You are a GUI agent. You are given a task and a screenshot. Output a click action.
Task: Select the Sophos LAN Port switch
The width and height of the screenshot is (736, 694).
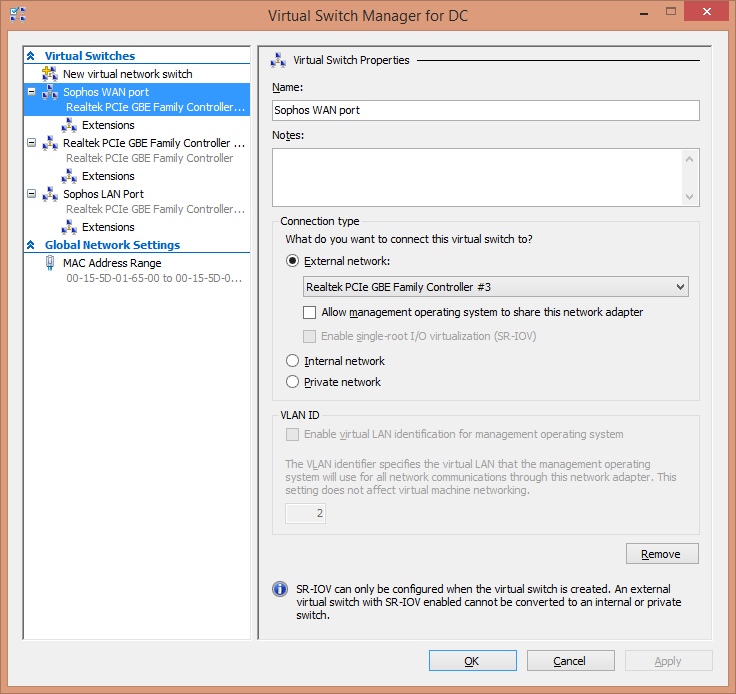click(103, 194)
